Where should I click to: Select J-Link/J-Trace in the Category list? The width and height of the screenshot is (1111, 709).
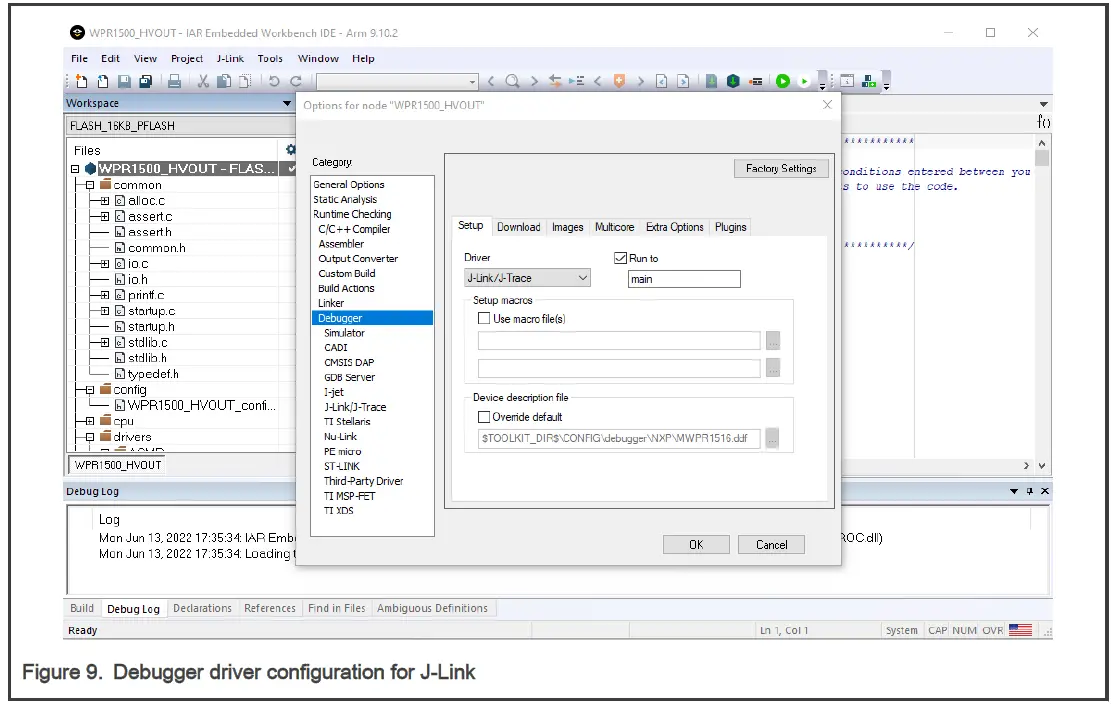354,407
